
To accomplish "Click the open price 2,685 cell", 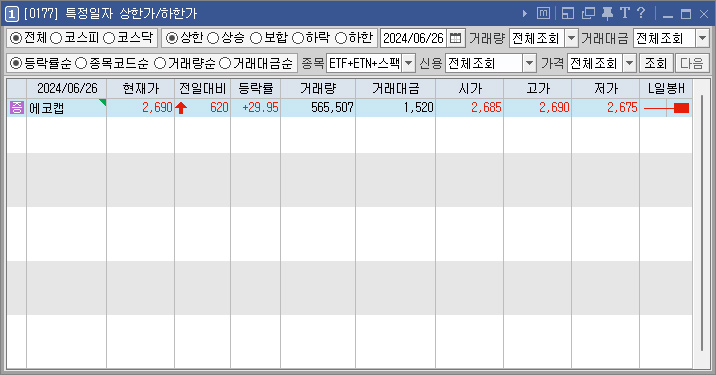I will point(469,108).
